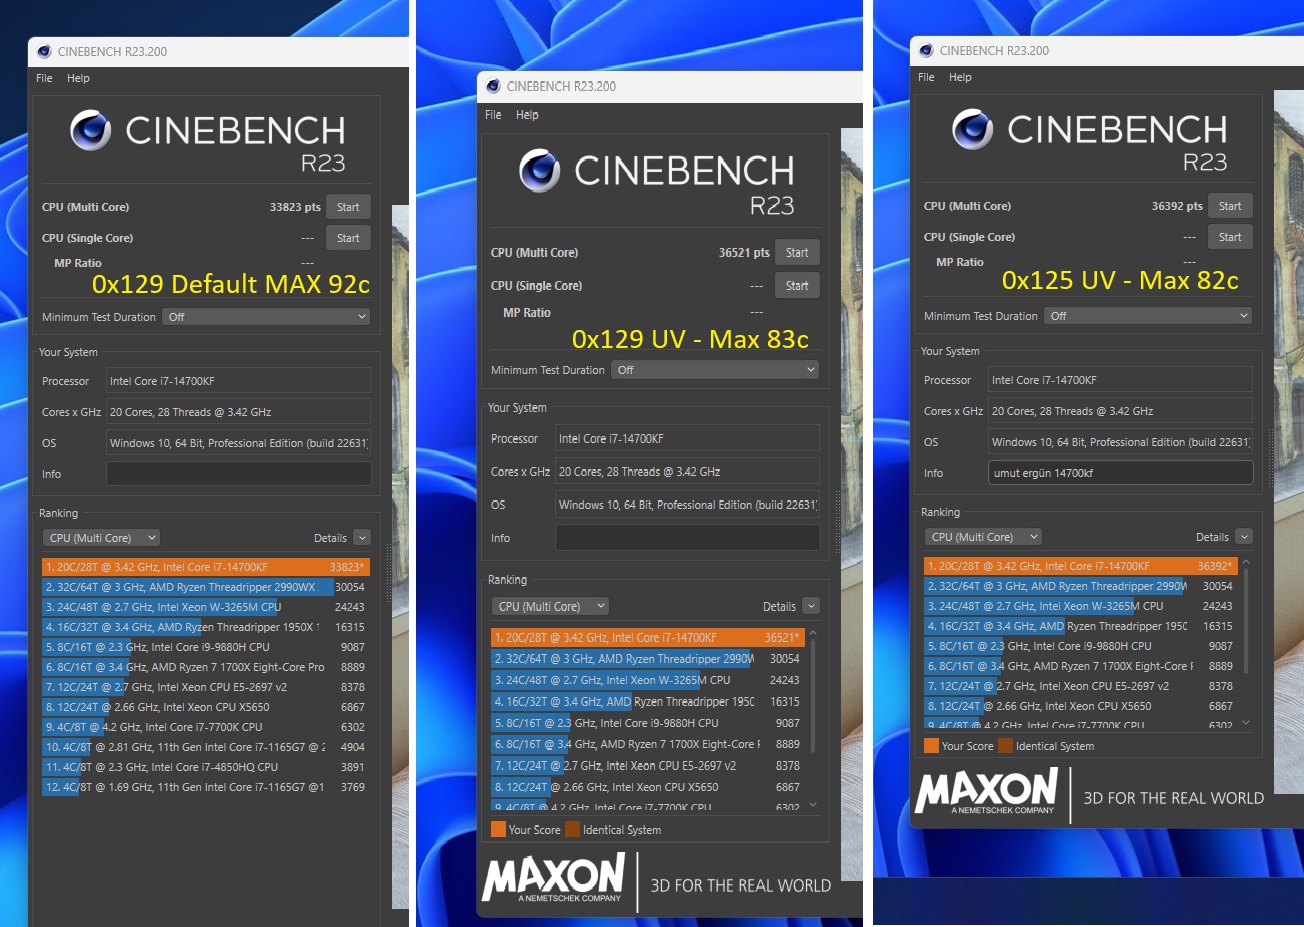Click Maxon logo in right window
Viewport: 1304px width, 927px height.
[987, 791]
